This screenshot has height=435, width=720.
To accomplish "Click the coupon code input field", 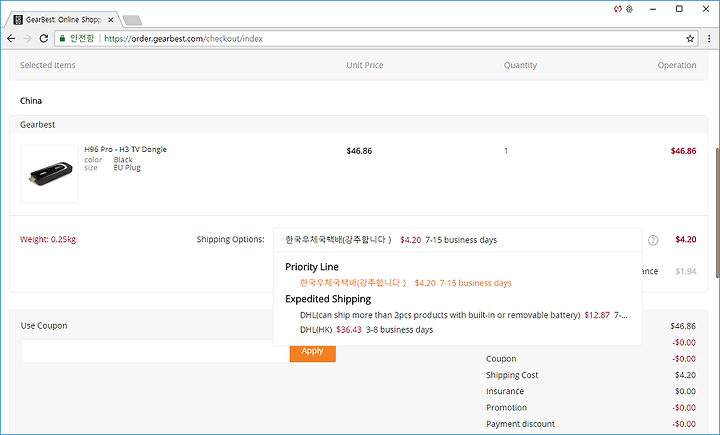I will (x=155, y=351).
